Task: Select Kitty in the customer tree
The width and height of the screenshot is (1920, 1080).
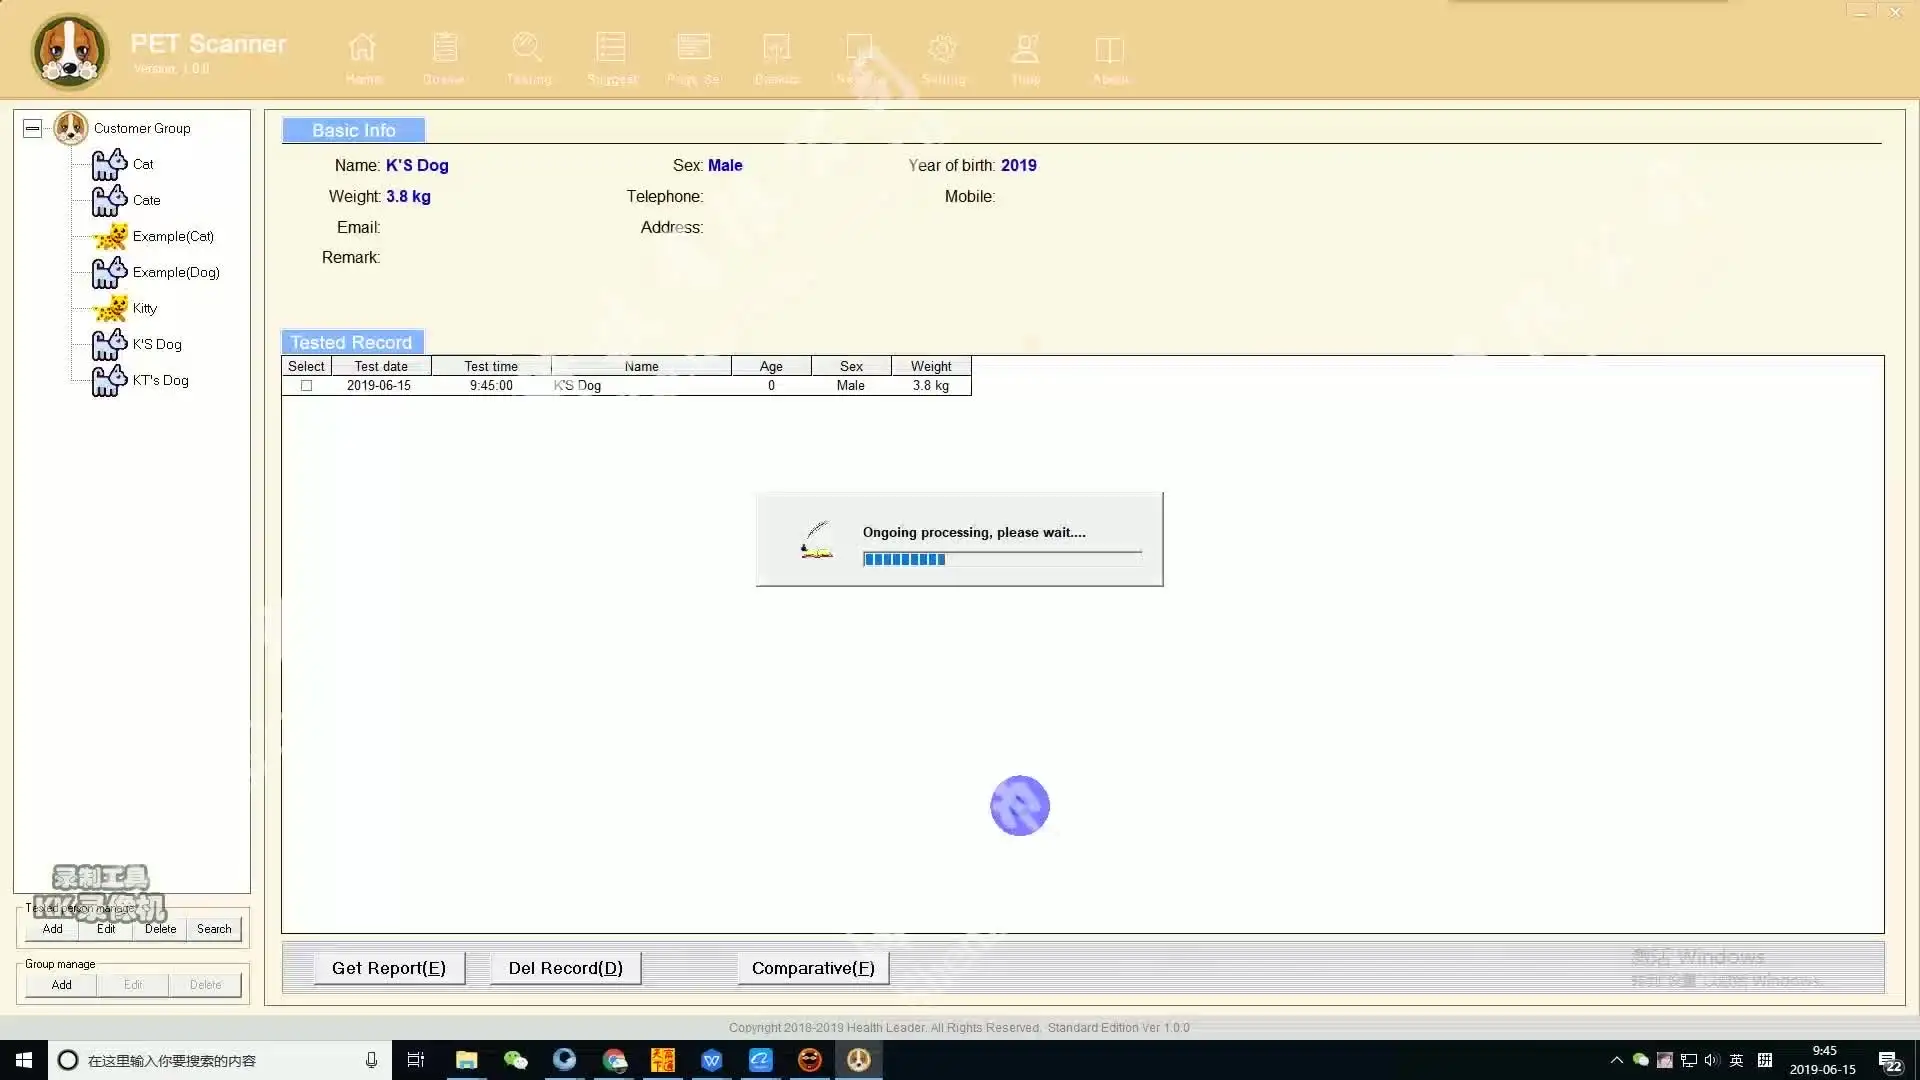Action: pyautogui.click(x=144, y=308)
